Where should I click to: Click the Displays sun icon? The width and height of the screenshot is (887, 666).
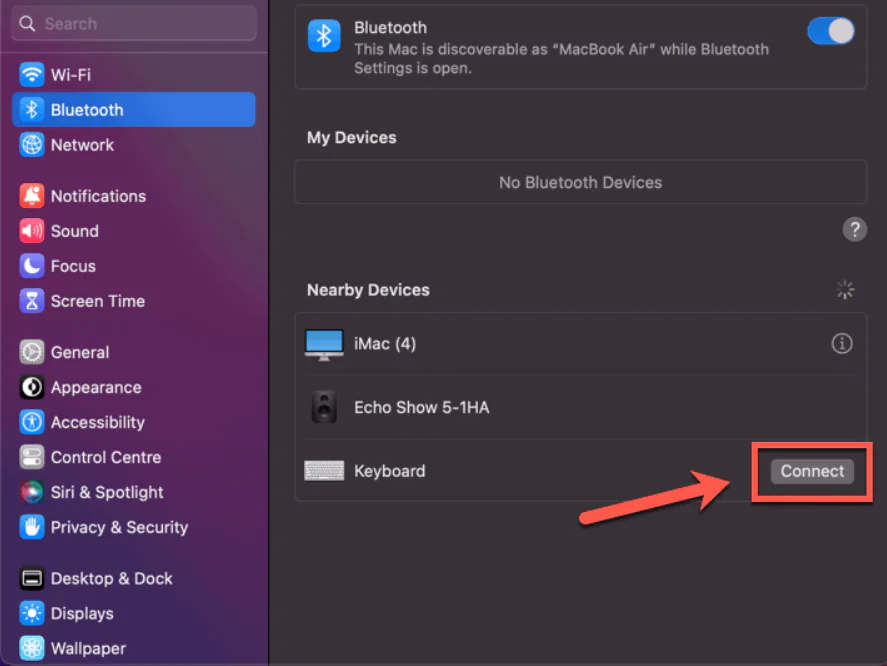[32, 613]
